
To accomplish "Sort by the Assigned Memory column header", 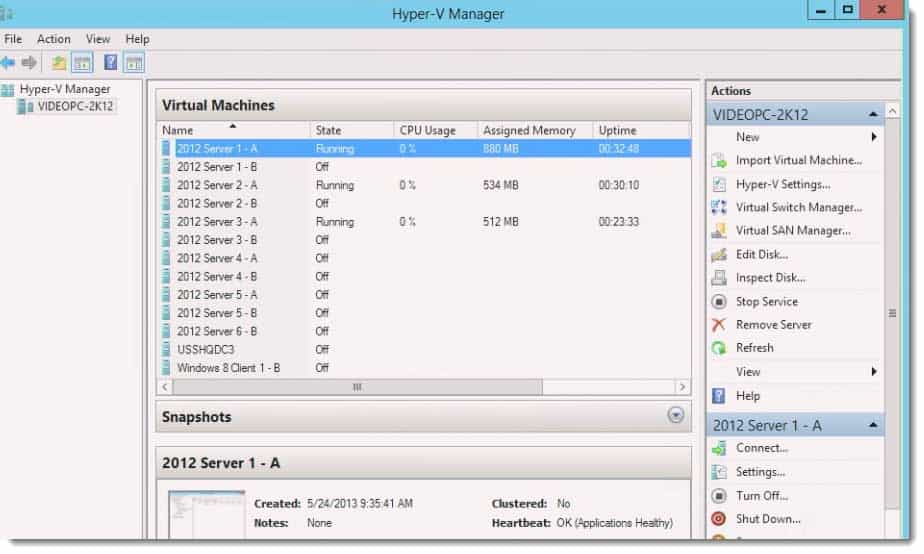I will pos(535,130).
